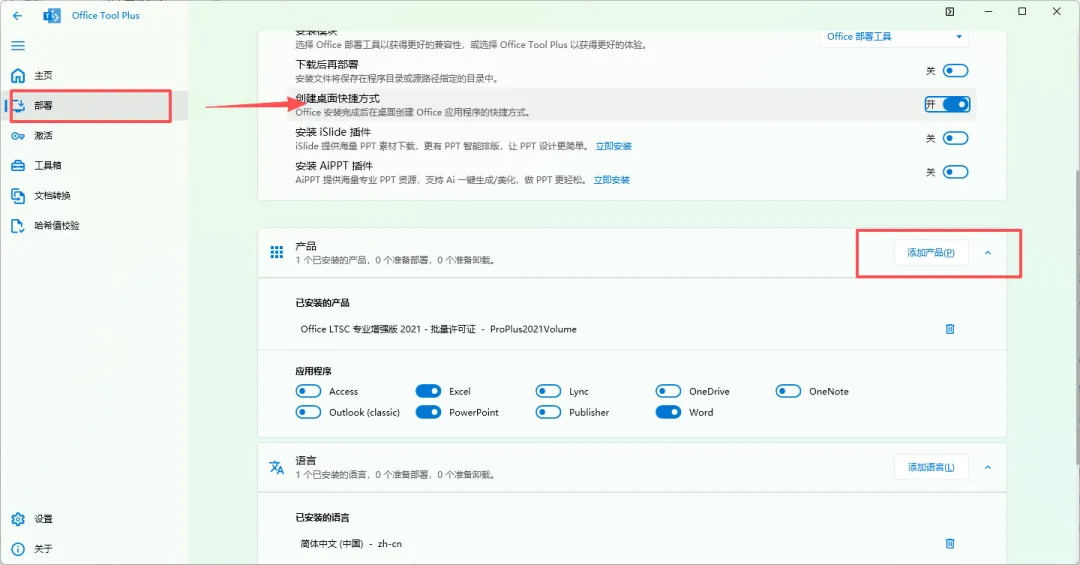1080x565 pixels.
Task: Delete zh-cn language with trash icon
Action: (x=950, y=544)
